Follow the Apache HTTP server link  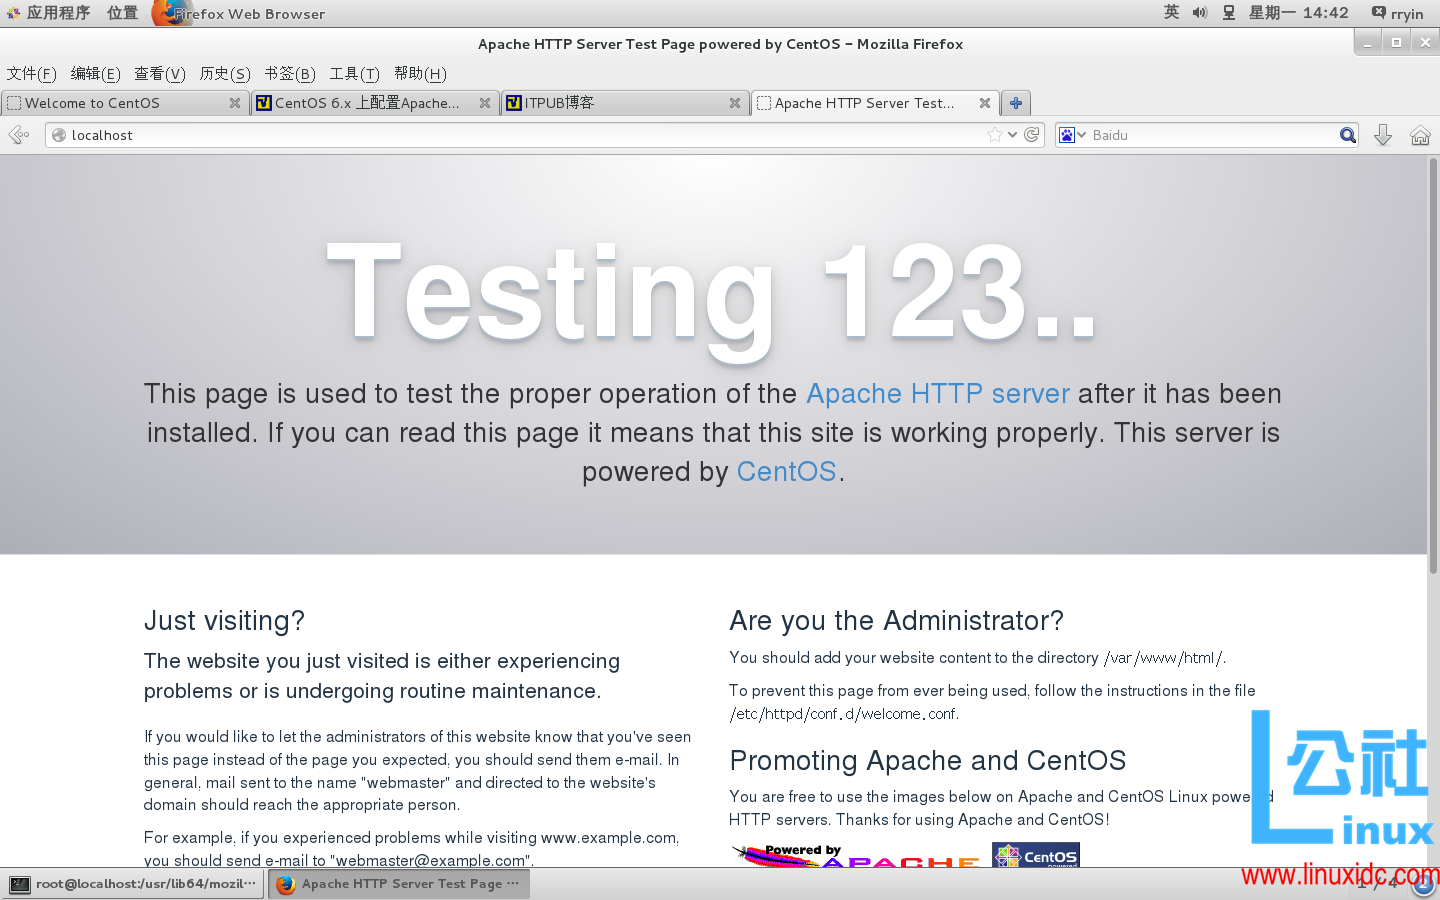937,394
